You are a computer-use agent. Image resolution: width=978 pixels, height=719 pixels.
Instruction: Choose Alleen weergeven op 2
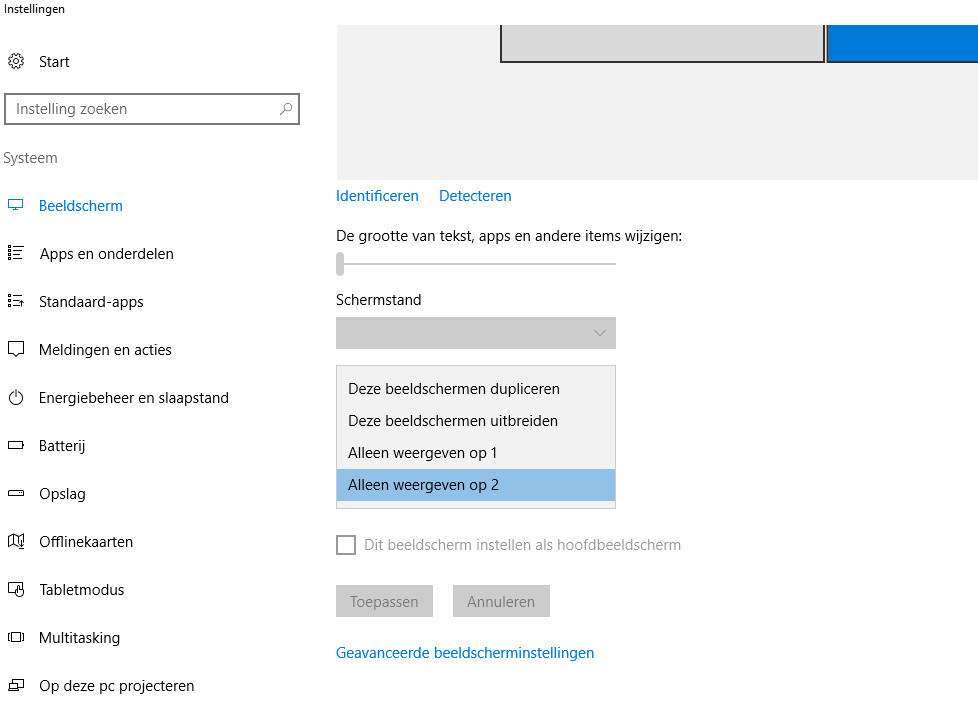coord(475,485)
